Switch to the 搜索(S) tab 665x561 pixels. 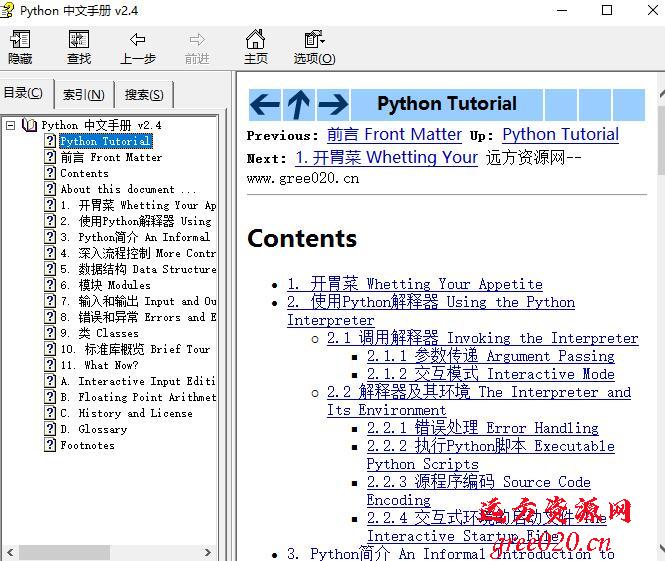(144, 95)
